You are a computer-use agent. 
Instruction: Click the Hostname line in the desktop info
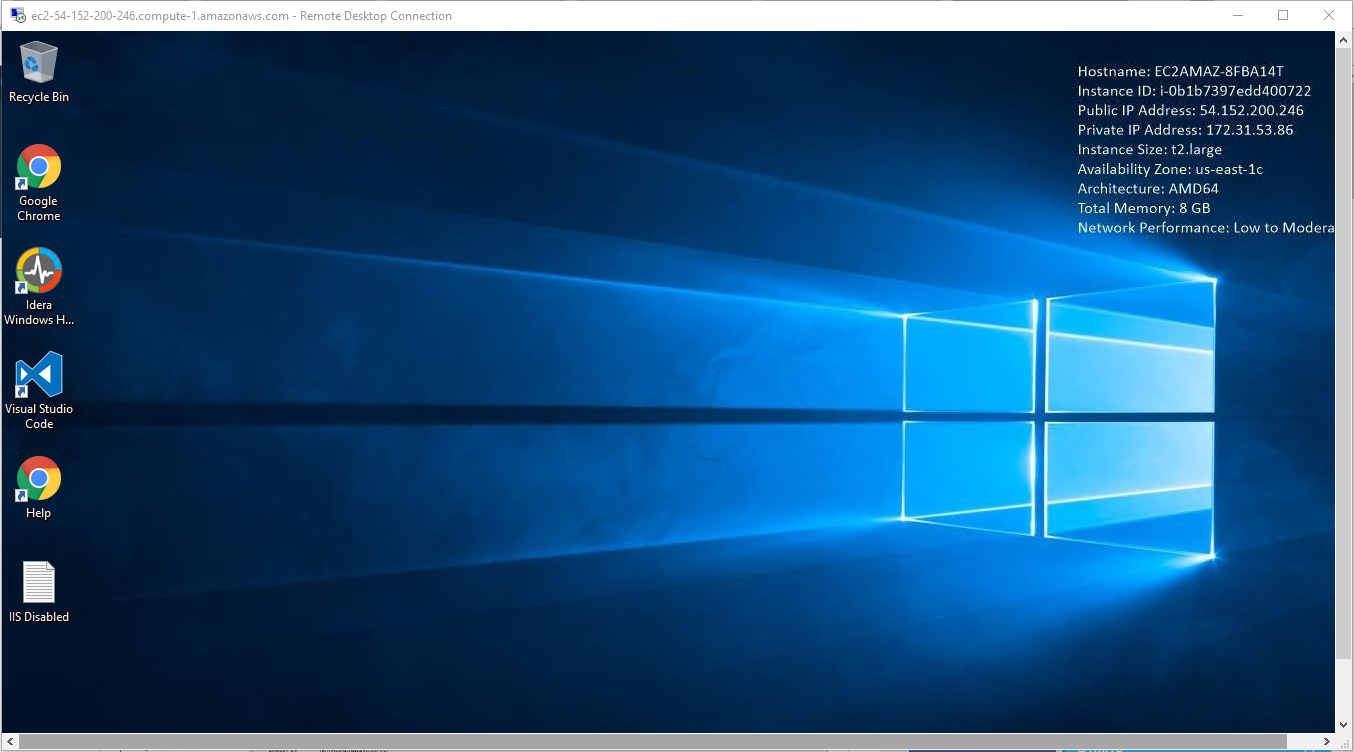coord(1180,72)
